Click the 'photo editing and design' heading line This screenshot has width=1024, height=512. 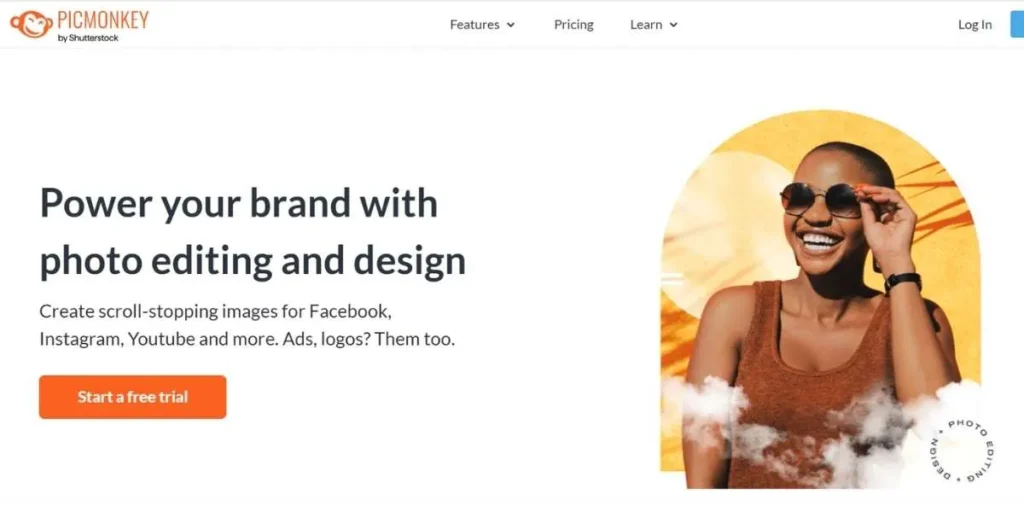coord(253,261)
